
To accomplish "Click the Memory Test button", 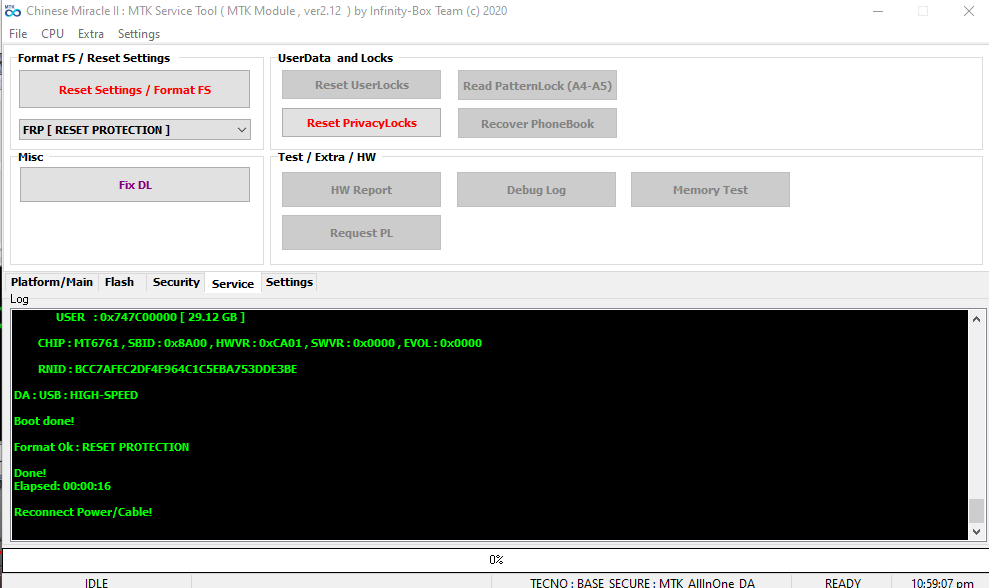I will (710, 189).
